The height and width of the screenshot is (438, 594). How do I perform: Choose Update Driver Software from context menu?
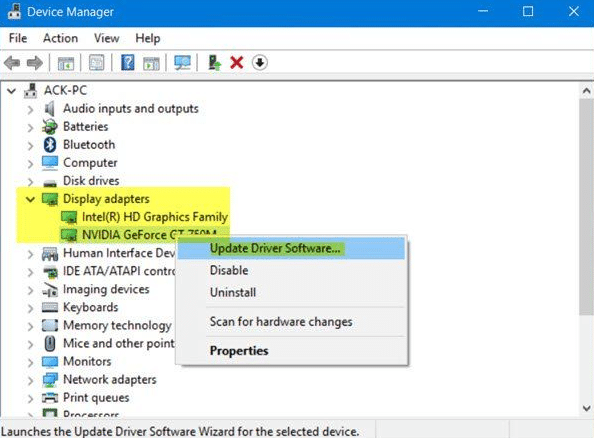tap(291, 249)
